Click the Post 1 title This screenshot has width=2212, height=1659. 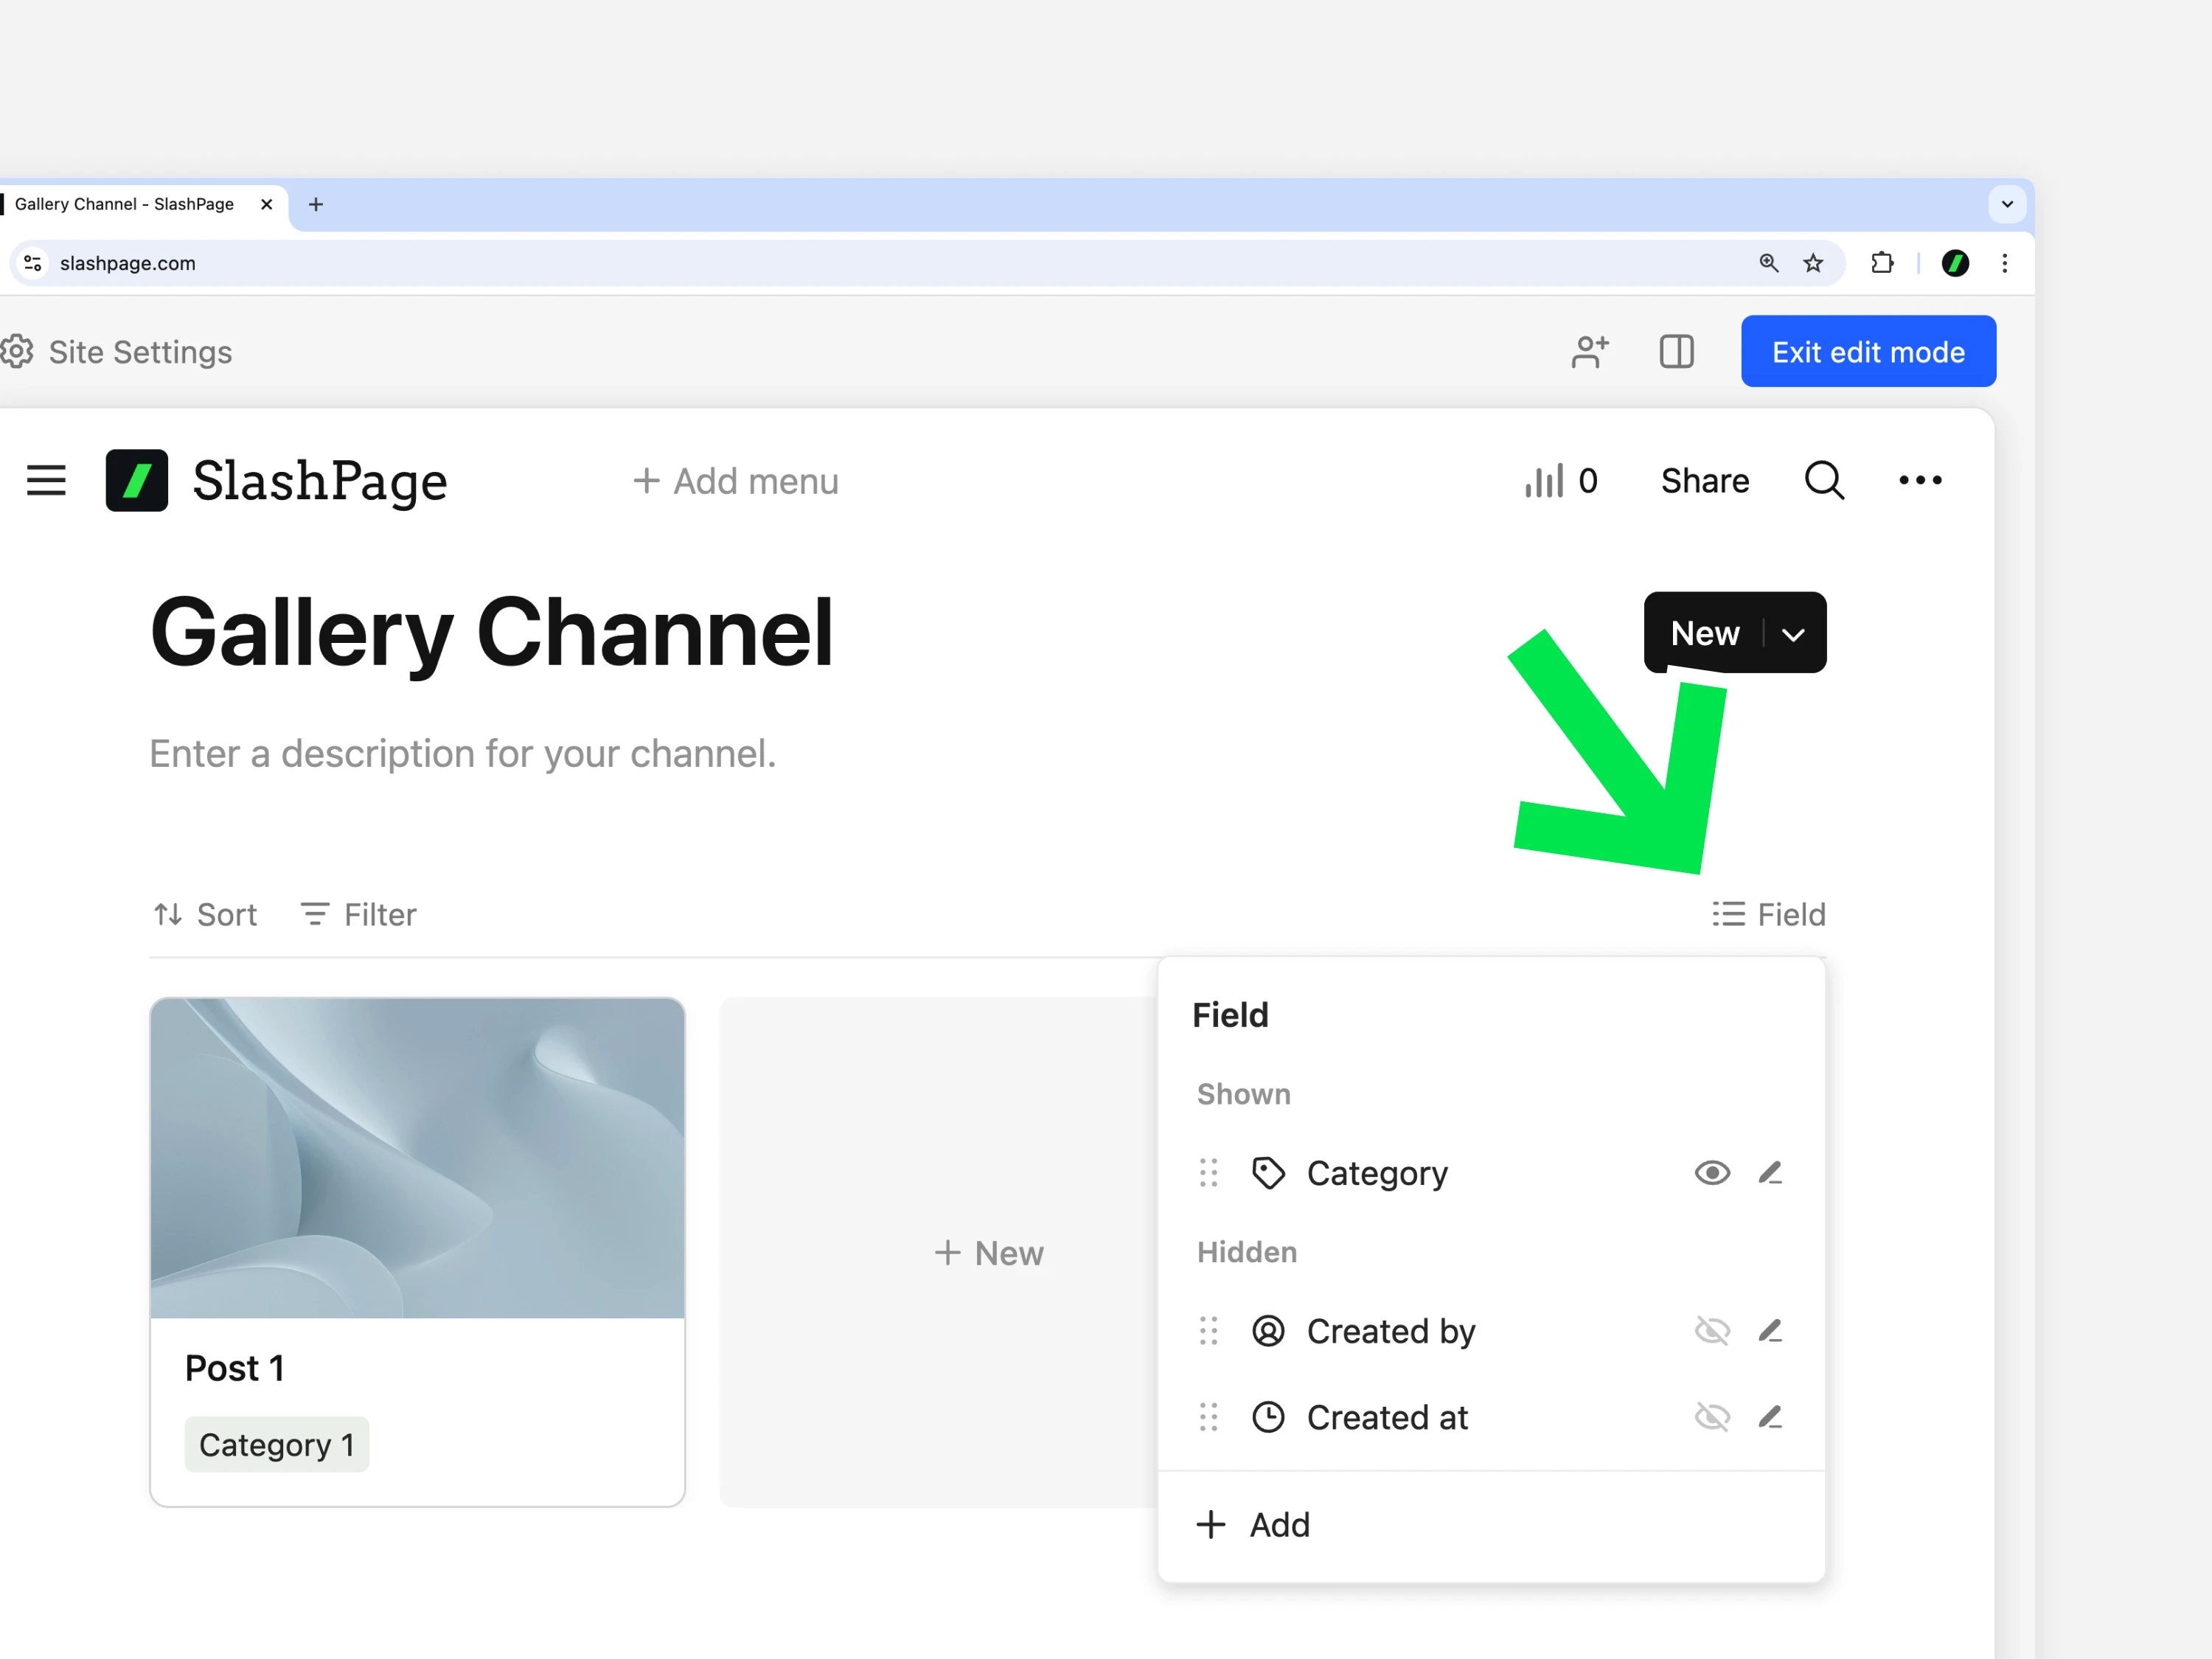coord(234,1368)
